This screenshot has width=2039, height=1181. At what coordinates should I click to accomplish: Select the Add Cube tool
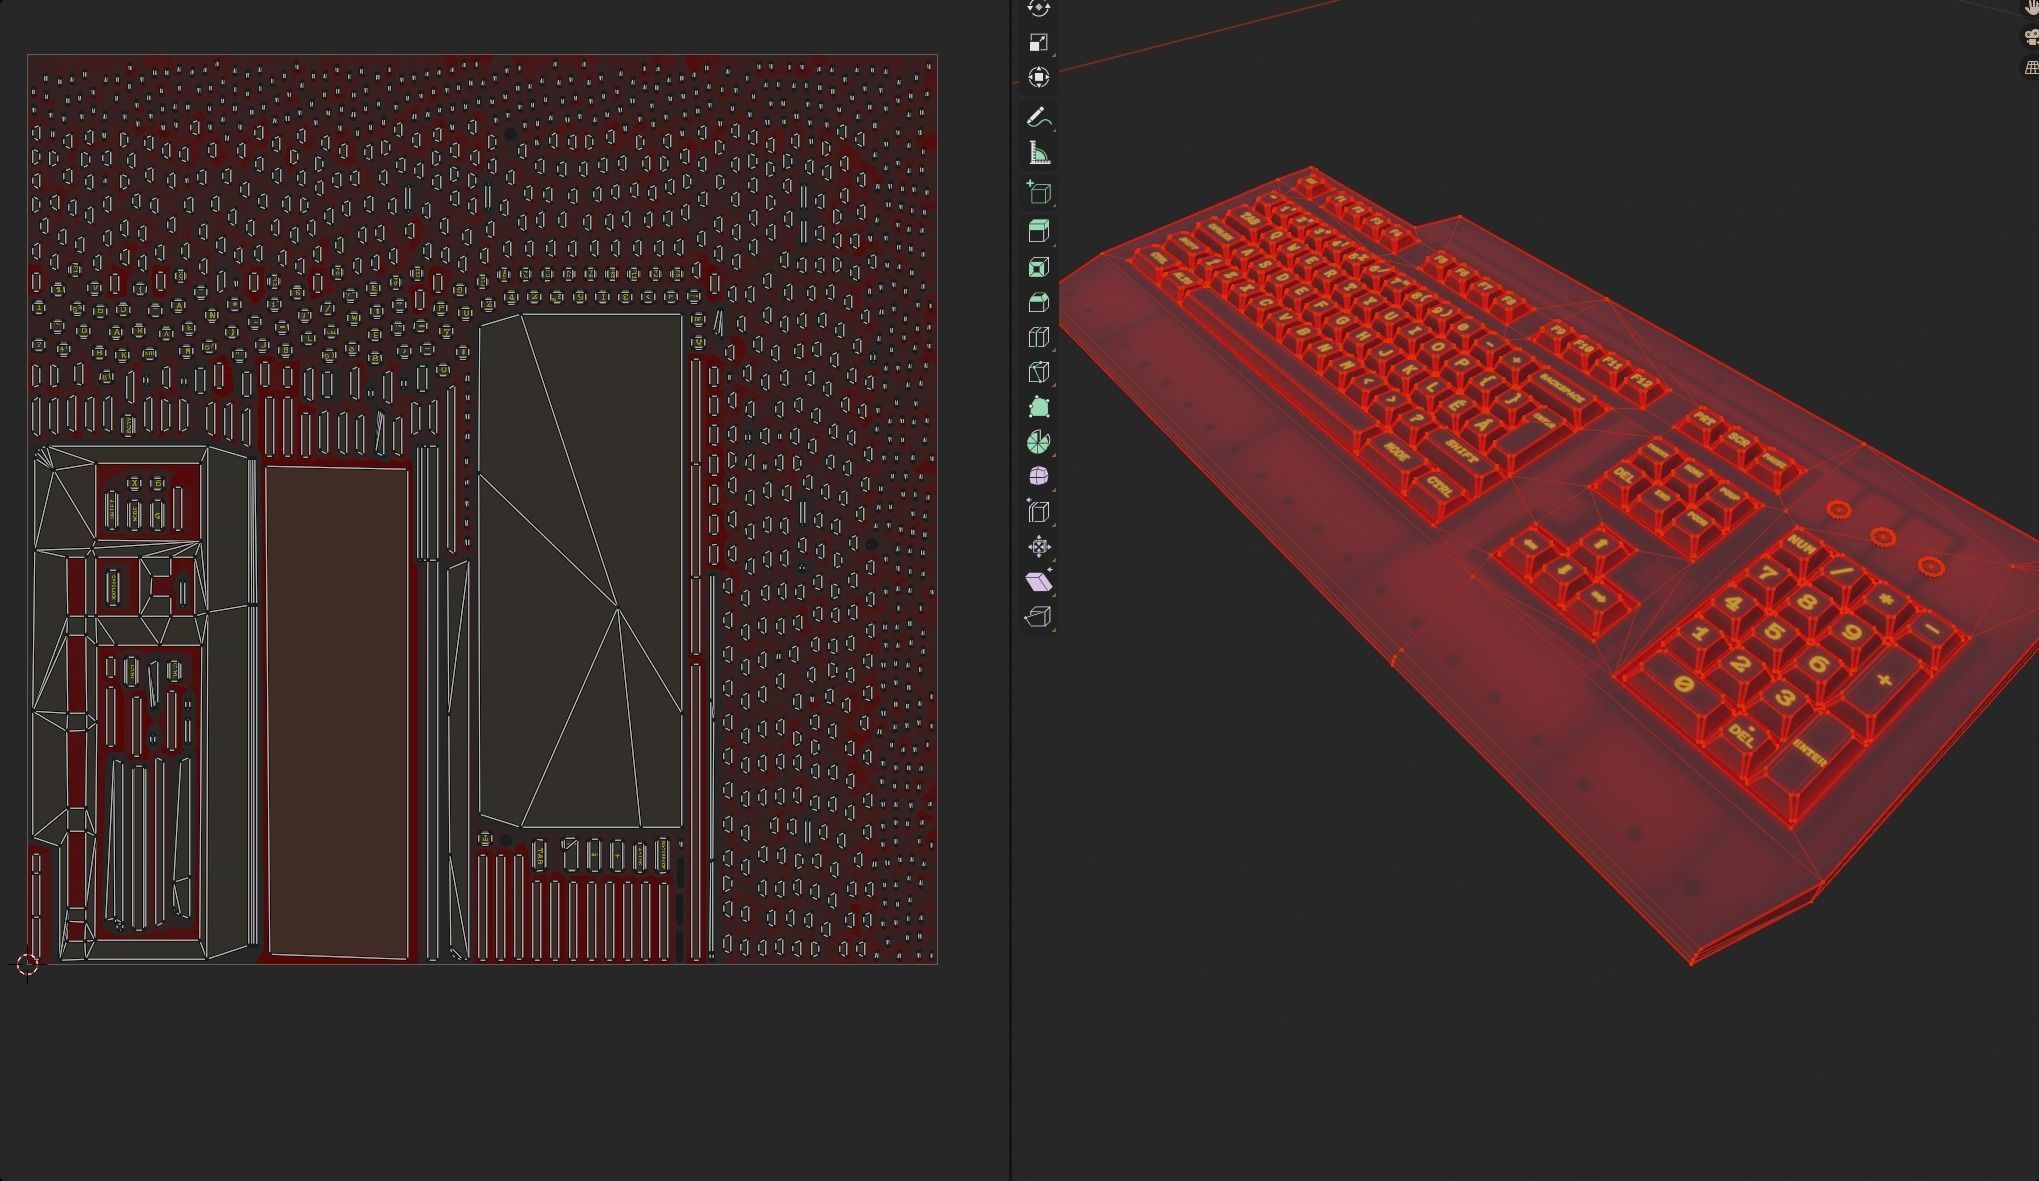pos(1039,192)
